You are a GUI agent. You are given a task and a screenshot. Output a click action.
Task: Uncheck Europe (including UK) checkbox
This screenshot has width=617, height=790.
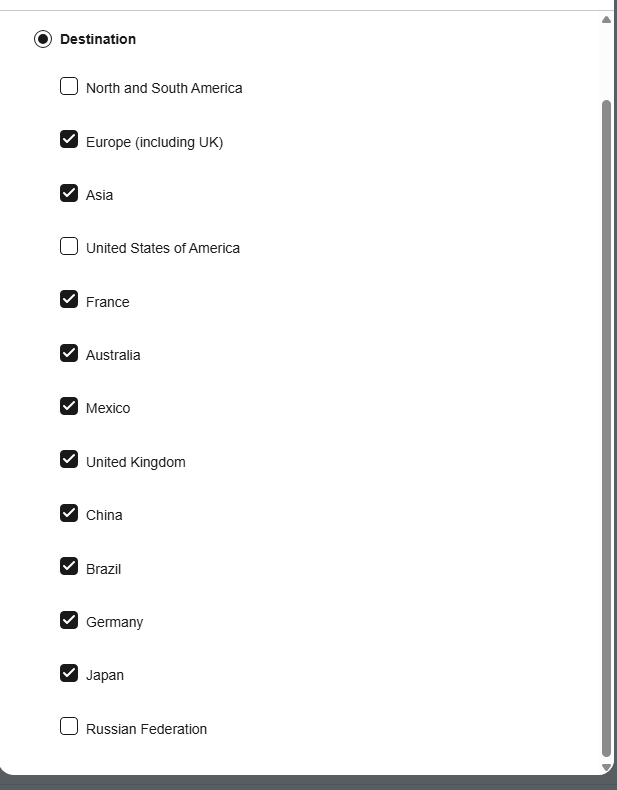[69, 140]
